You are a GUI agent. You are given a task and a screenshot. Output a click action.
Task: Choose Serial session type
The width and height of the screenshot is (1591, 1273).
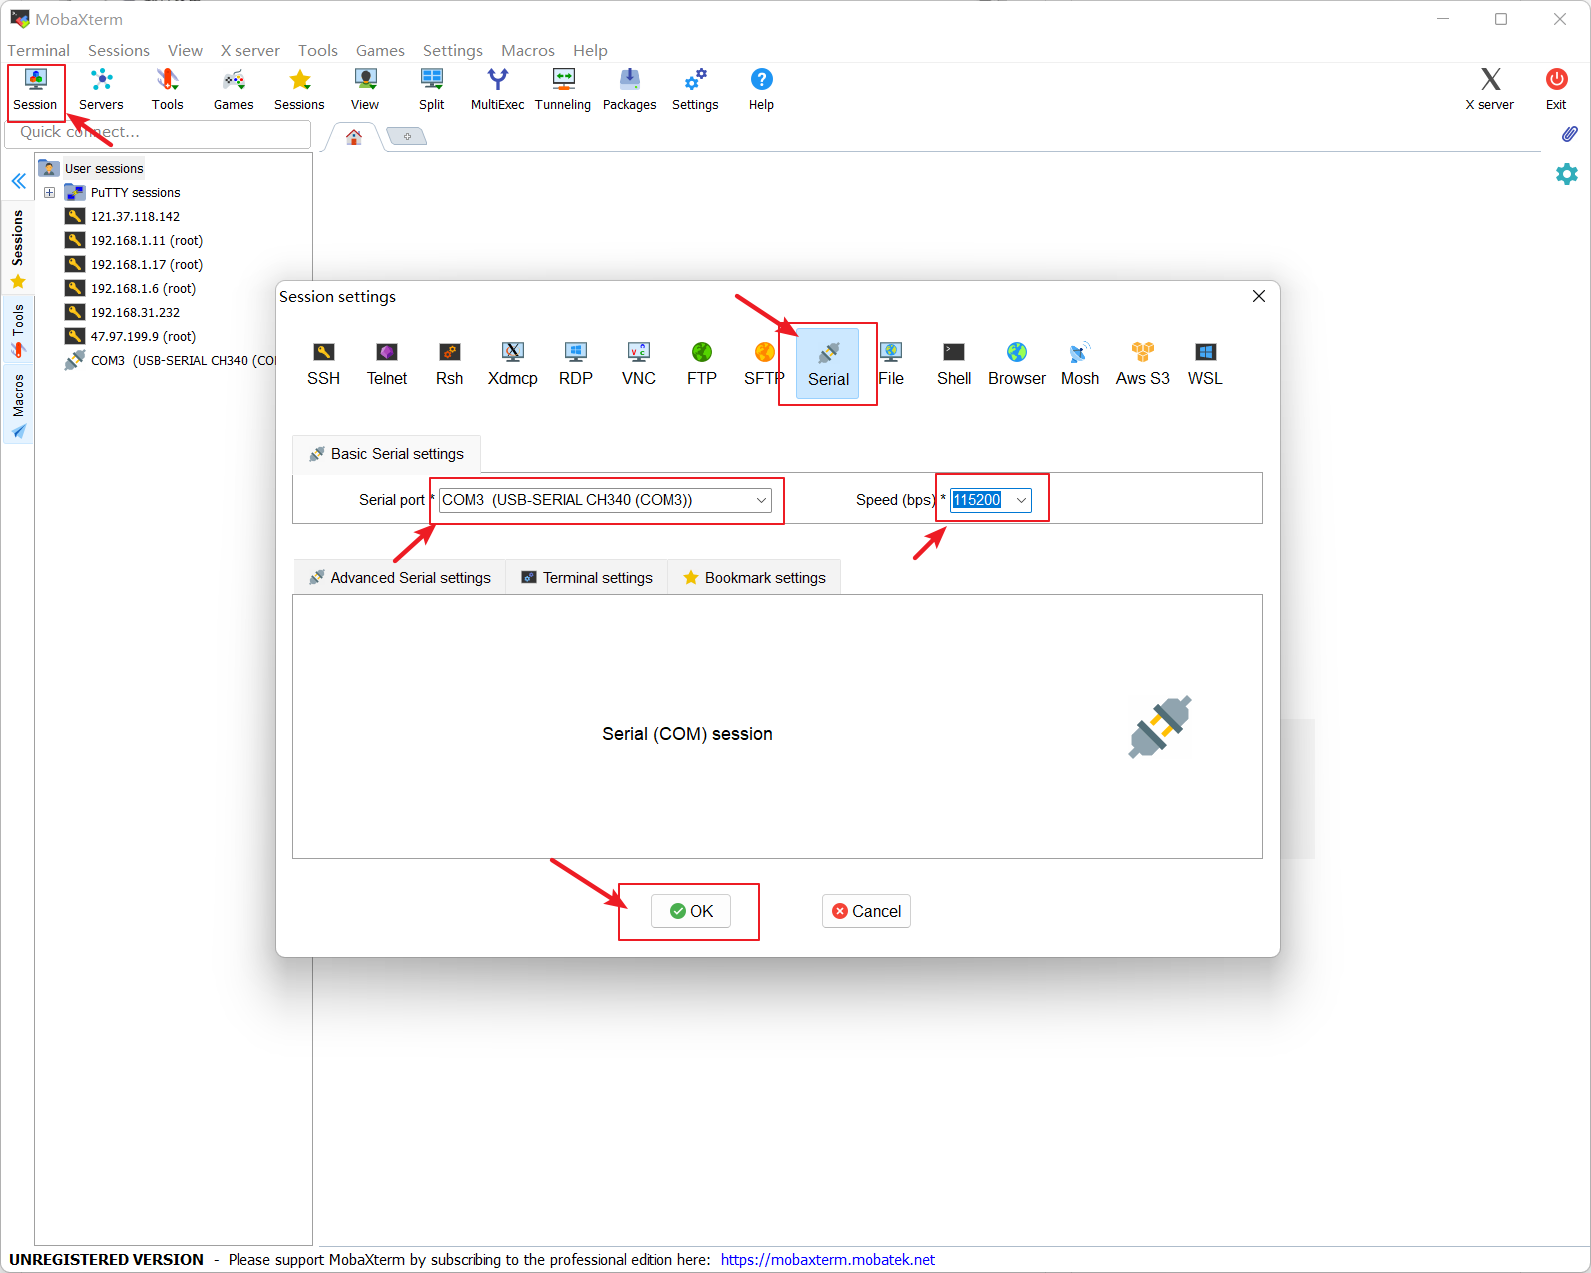point(828,364)
